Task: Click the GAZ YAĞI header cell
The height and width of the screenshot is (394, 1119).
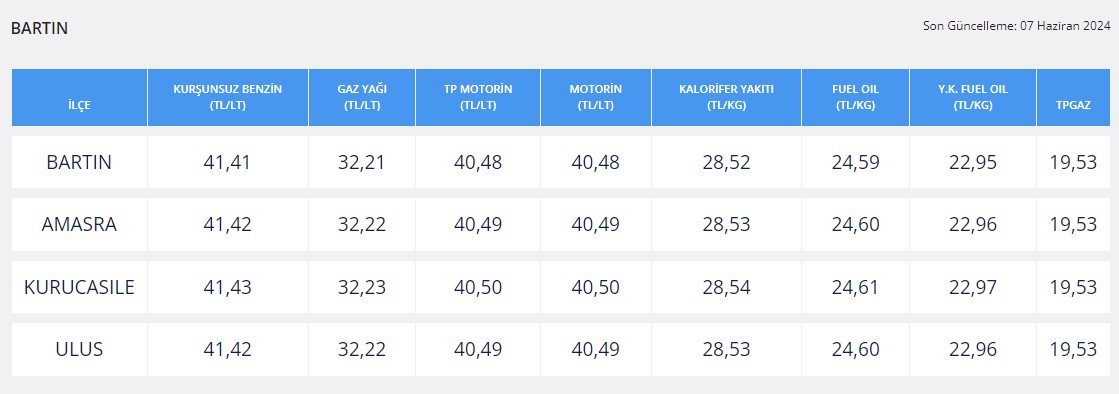Action: [362, 98]
